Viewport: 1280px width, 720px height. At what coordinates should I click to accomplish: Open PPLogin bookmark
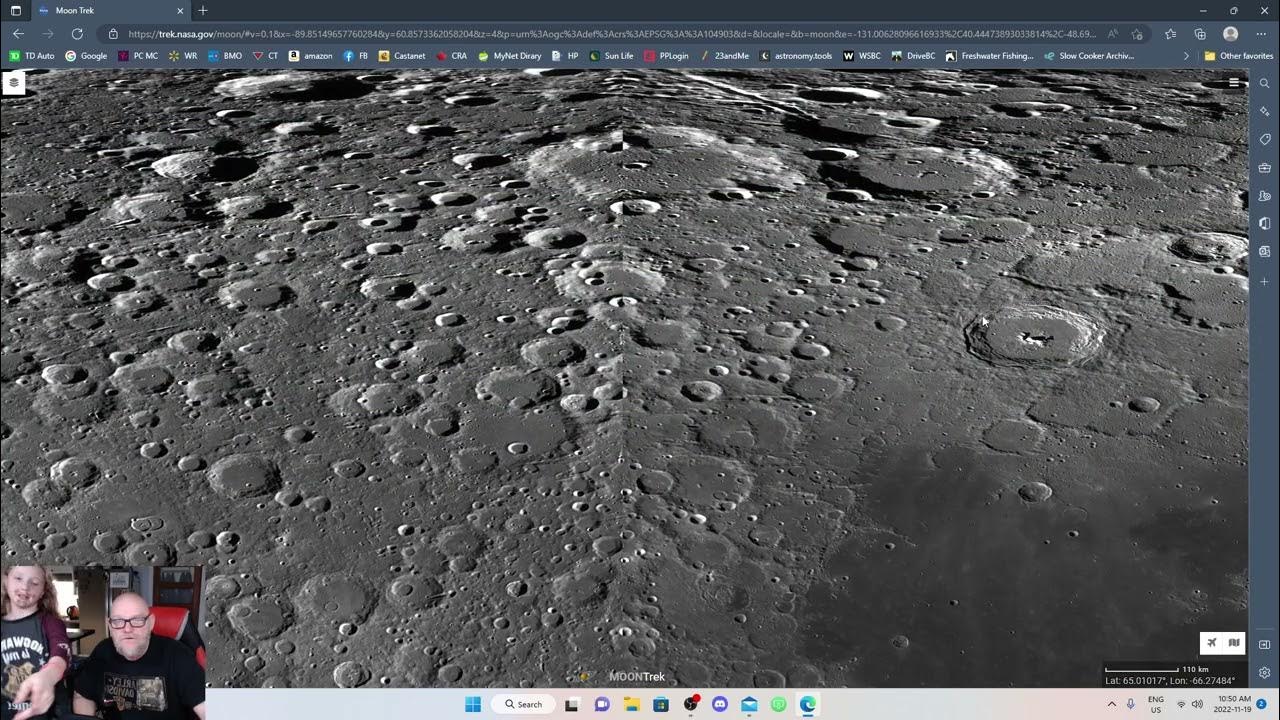click(x=667, y=56)
